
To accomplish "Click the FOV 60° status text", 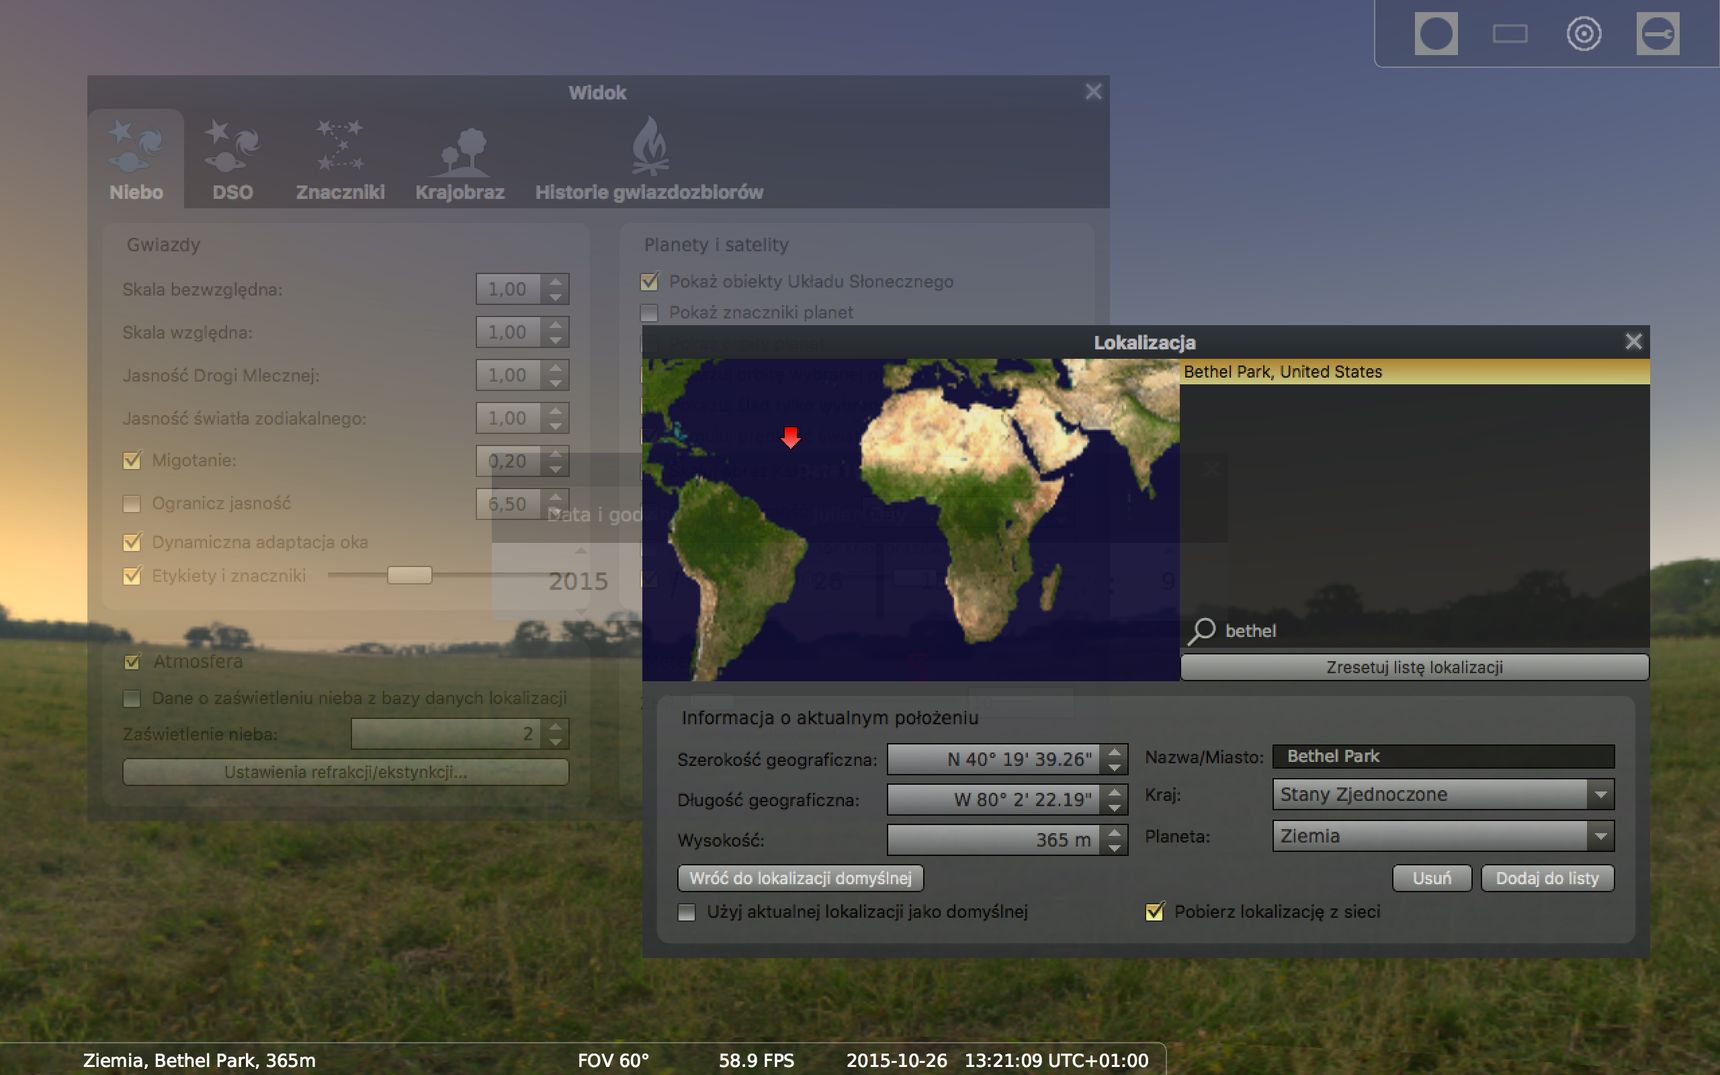I will pyautogui.click(x=613, y=1060).
